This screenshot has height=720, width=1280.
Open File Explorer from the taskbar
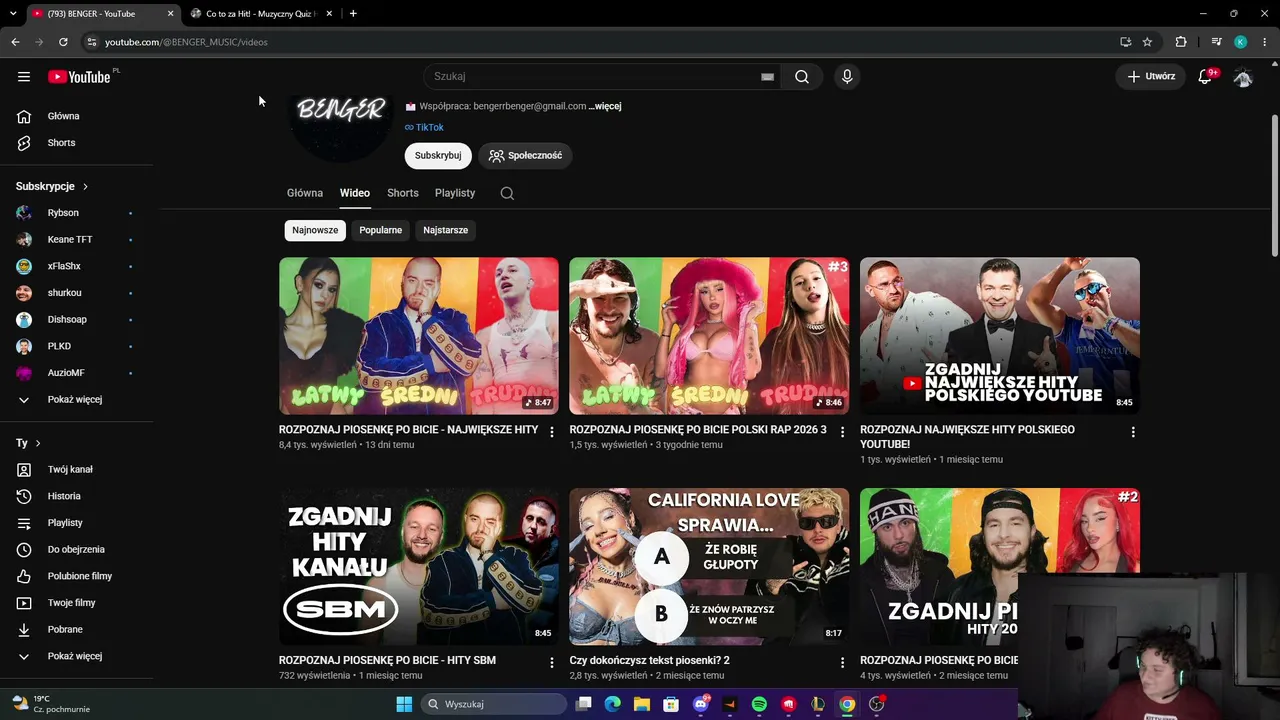point(642,704)
